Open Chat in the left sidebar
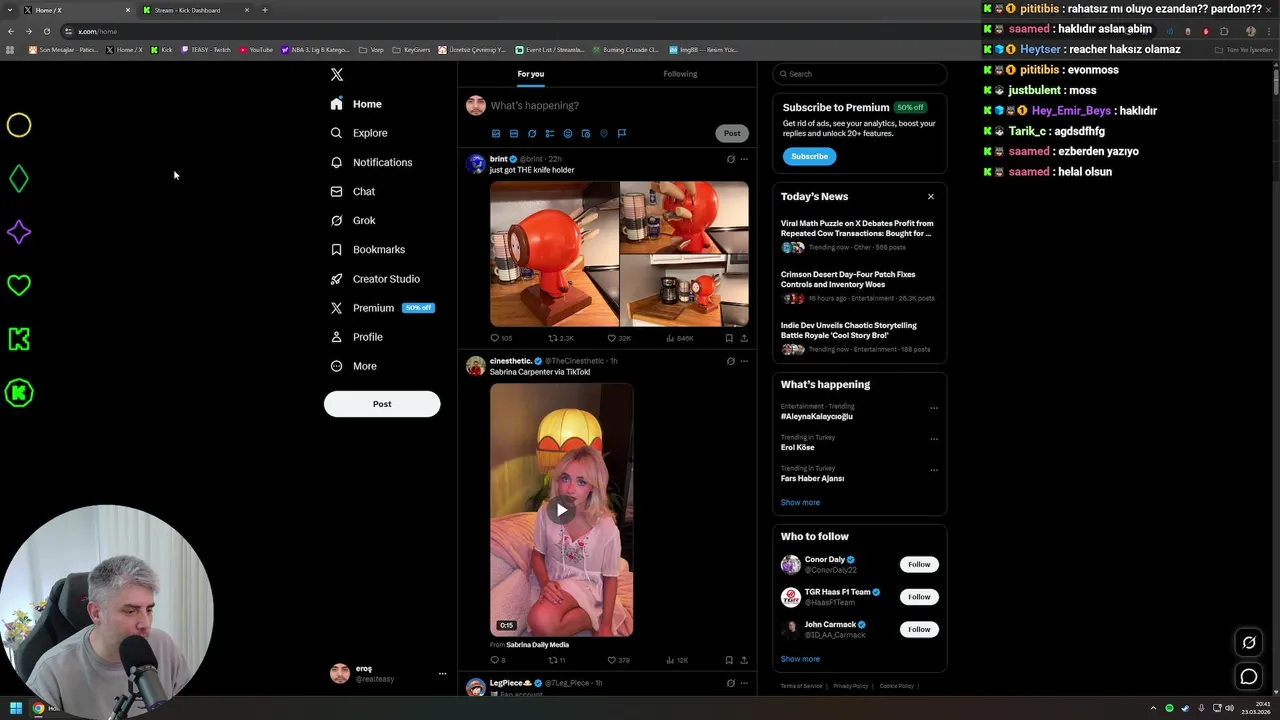 pyautogui.click(x=353, y=191)
